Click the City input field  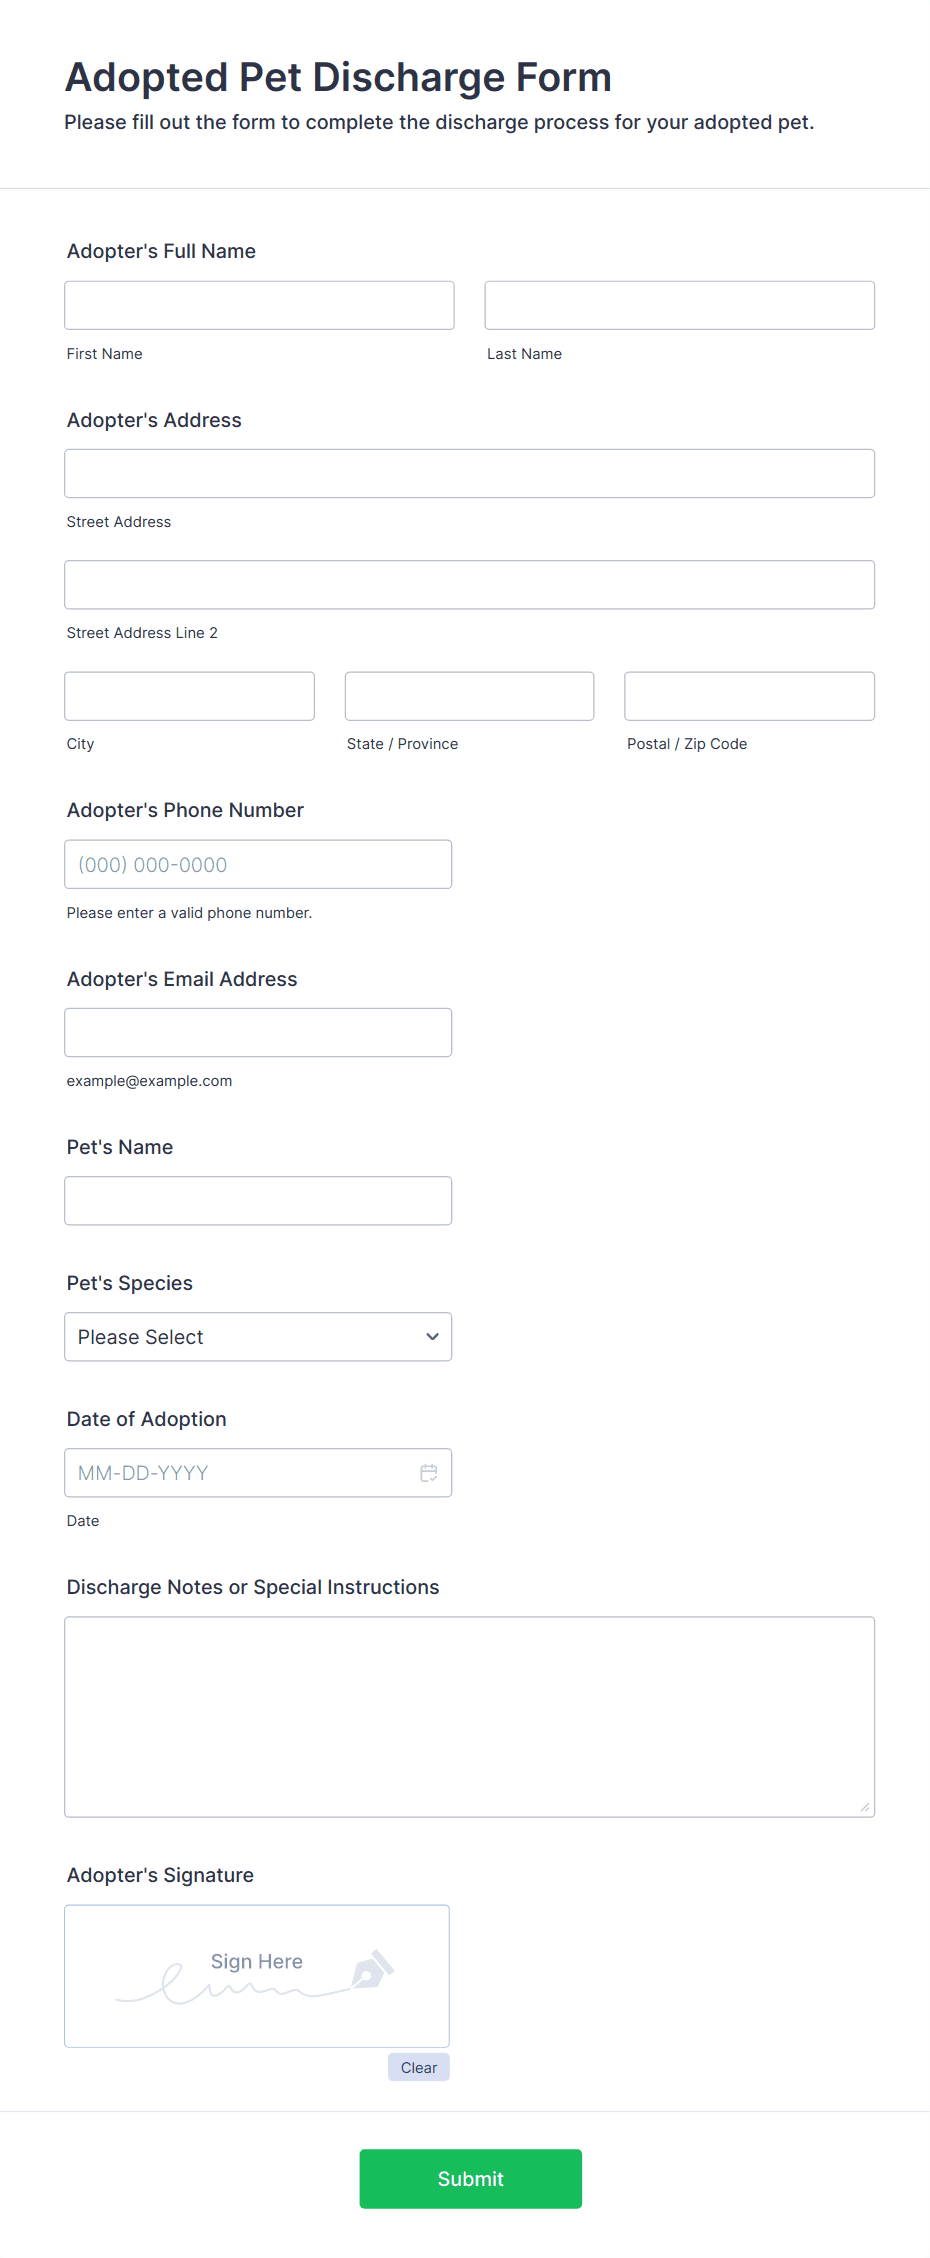(x=188, y=695)
